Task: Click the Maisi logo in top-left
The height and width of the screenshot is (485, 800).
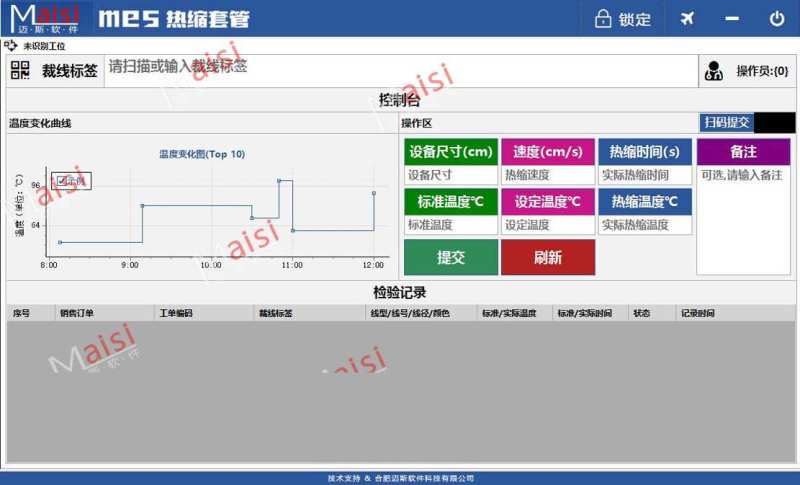Action: coord(46,18)
